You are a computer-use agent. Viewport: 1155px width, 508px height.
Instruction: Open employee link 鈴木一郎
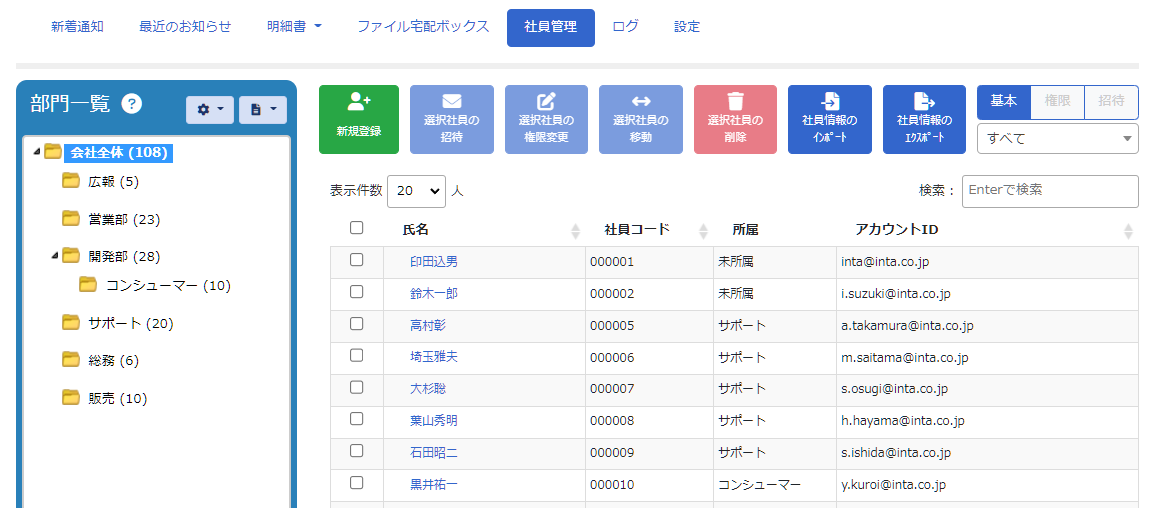[x=433, y=293]
